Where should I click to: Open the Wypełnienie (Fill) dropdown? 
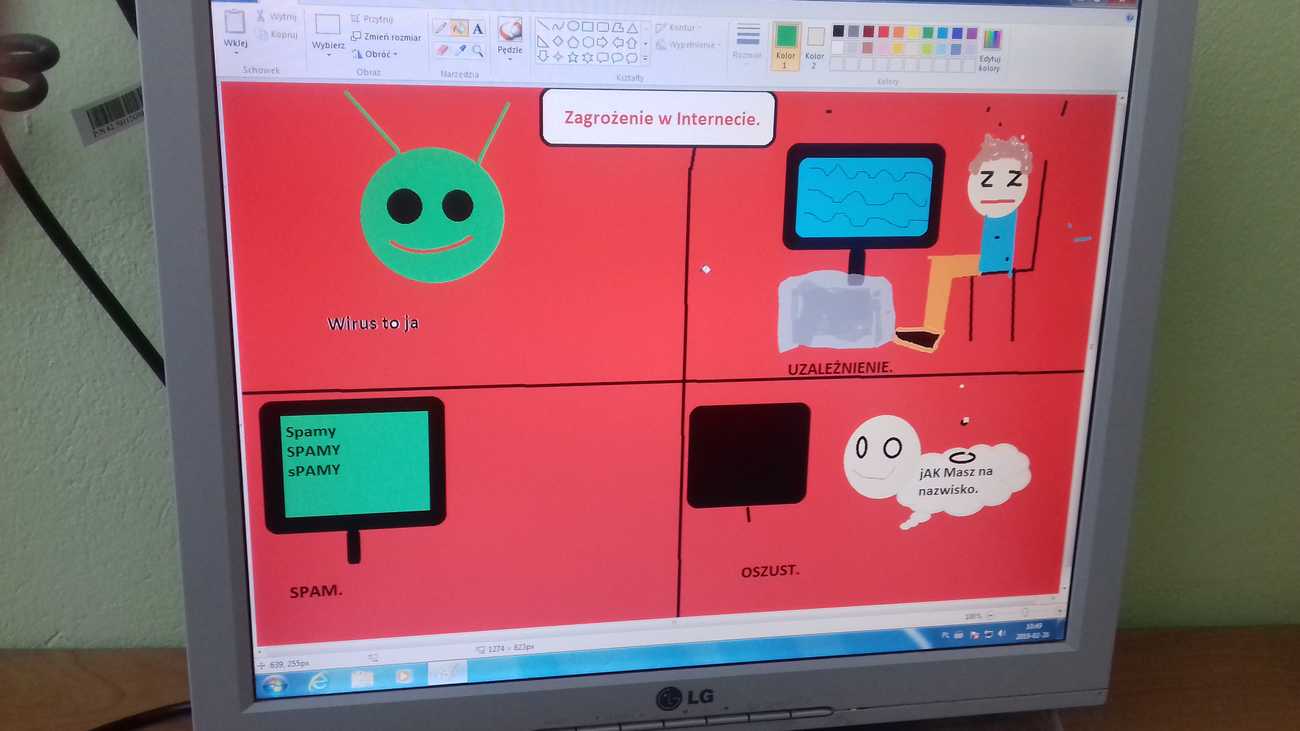click(688, 44)
